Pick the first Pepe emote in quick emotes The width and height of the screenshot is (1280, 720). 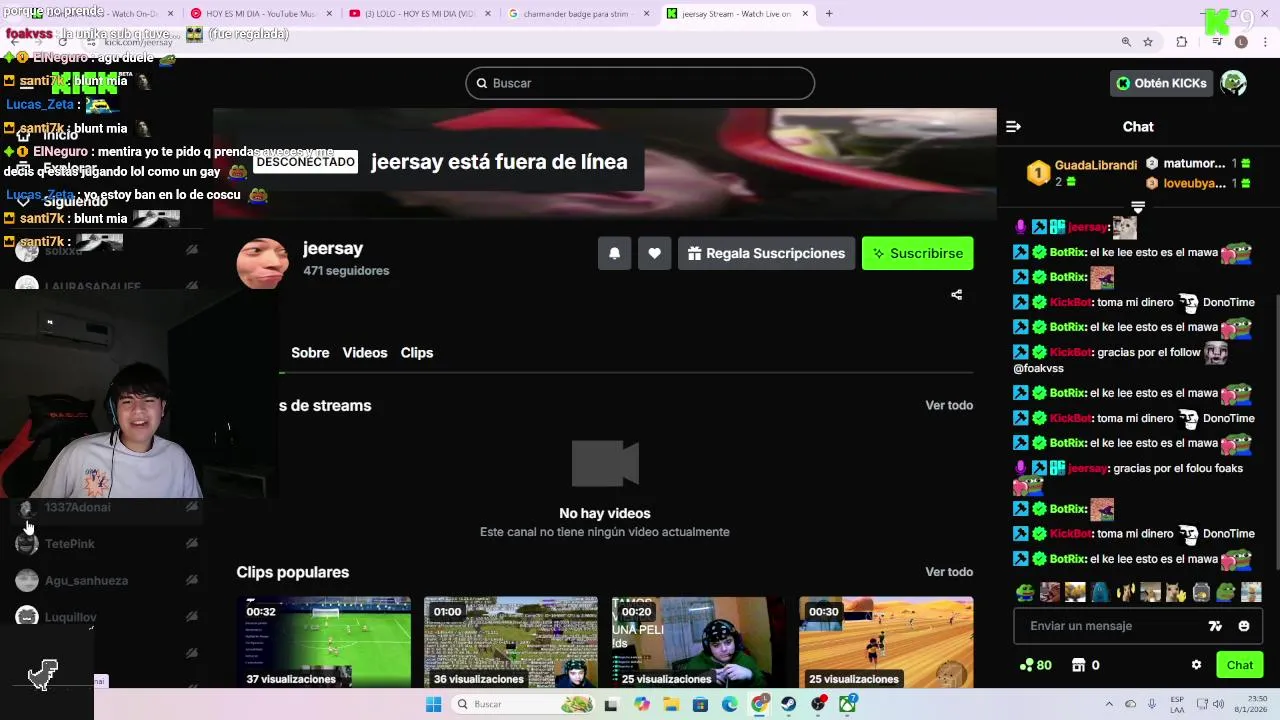click(x=1025, y=592)
